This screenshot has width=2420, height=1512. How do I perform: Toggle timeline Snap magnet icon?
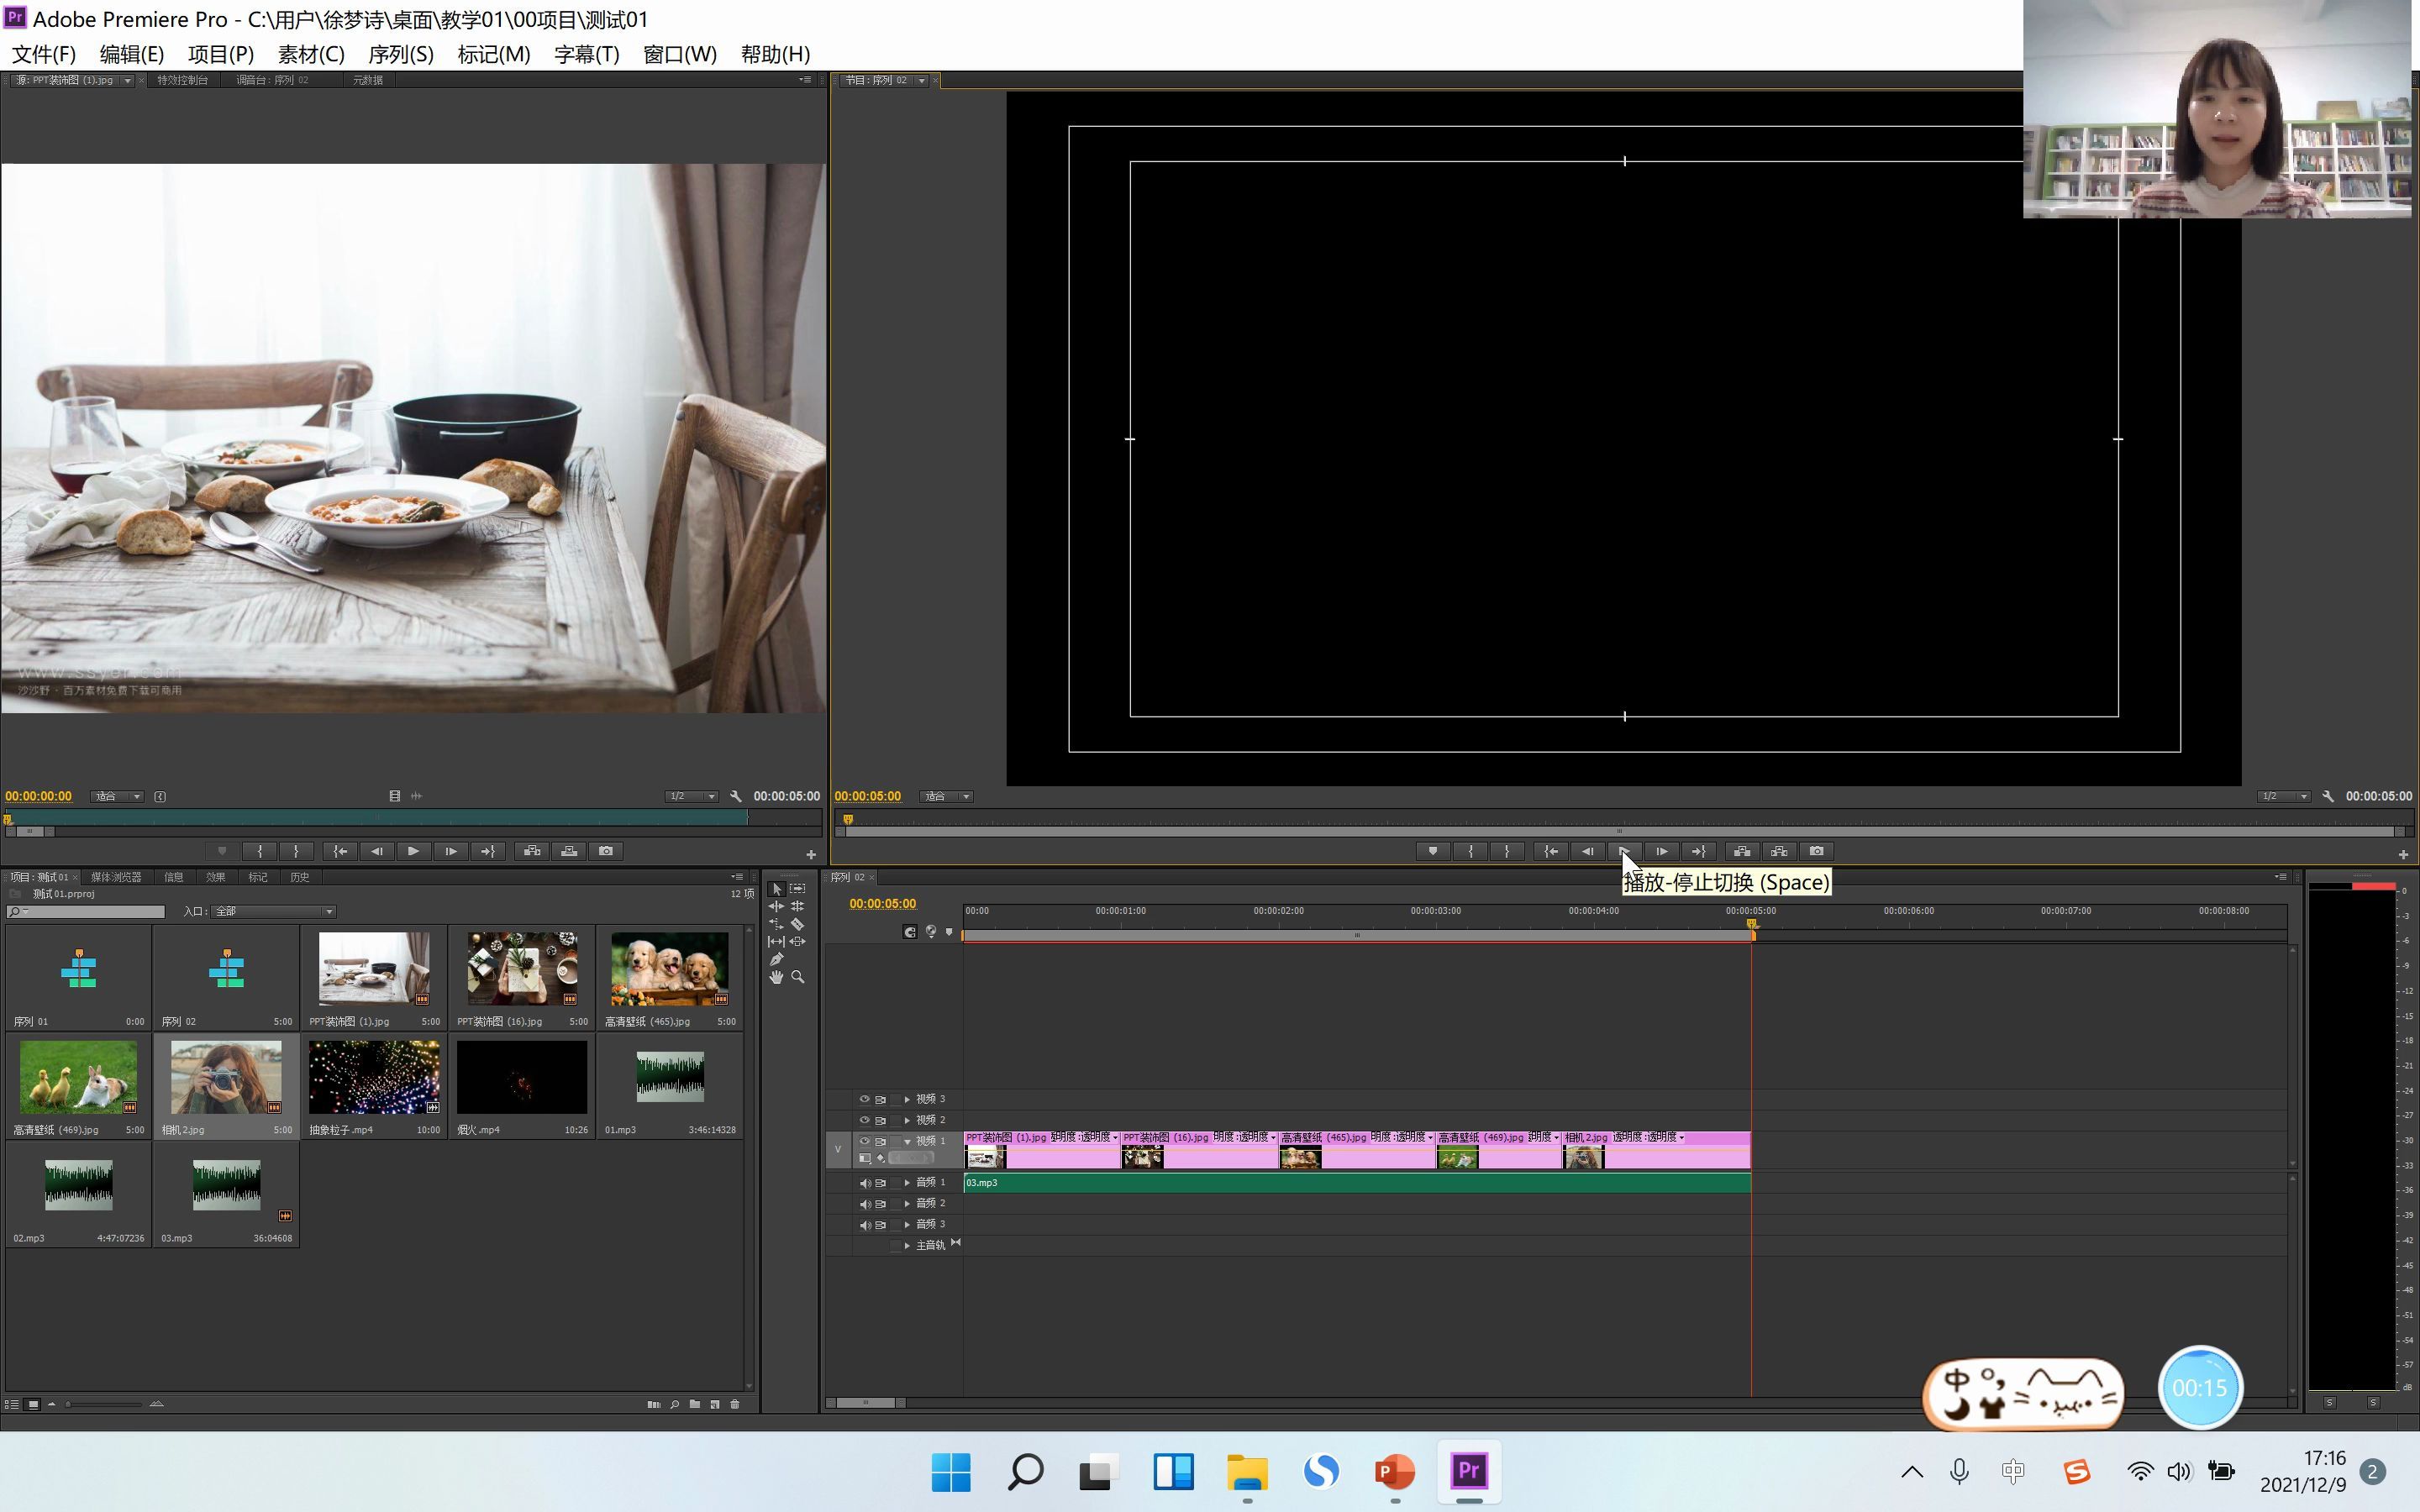tap(910, 932)
